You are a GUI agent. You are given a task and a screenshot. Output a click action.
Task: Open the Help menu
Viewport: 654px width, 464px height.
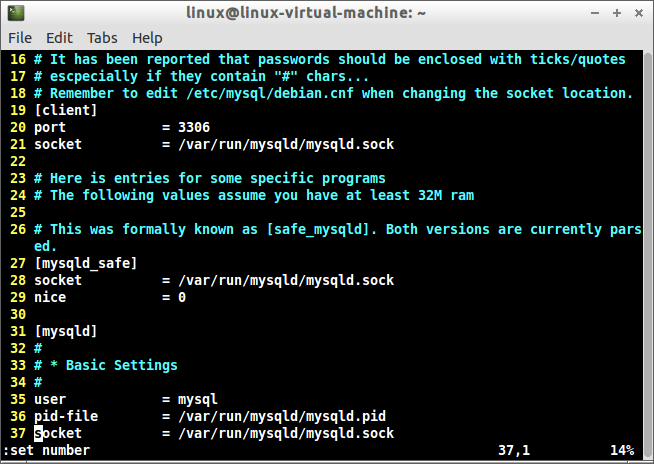(147, 38)
